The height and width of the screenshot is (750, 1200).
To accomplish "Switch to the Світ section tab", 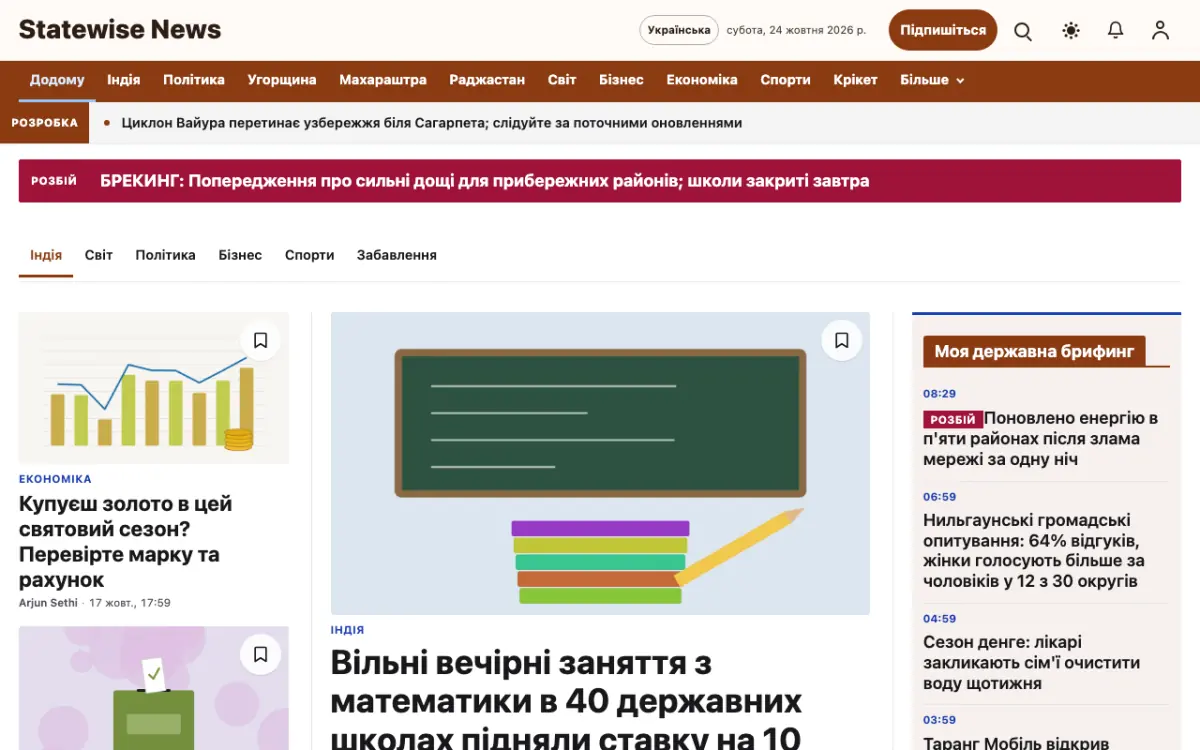I will pos(99,255).
